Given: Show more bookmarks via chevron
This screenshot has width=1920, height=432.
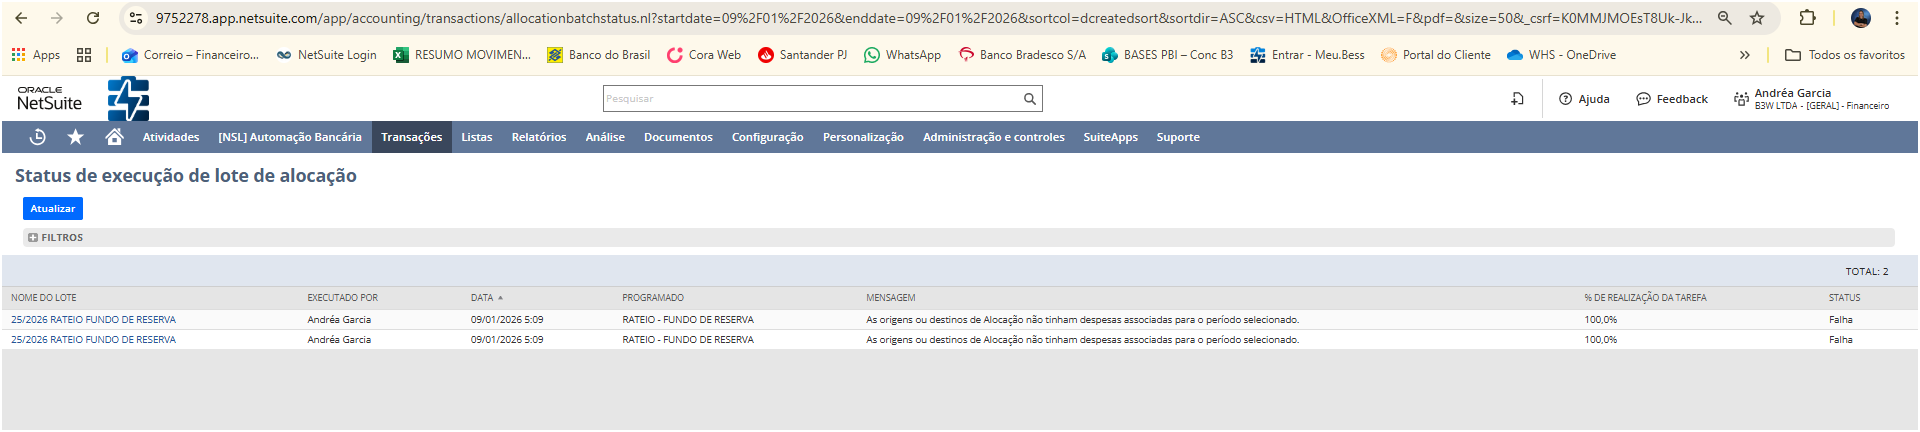Looking at the screenshot, I should tap(1745, 55).
